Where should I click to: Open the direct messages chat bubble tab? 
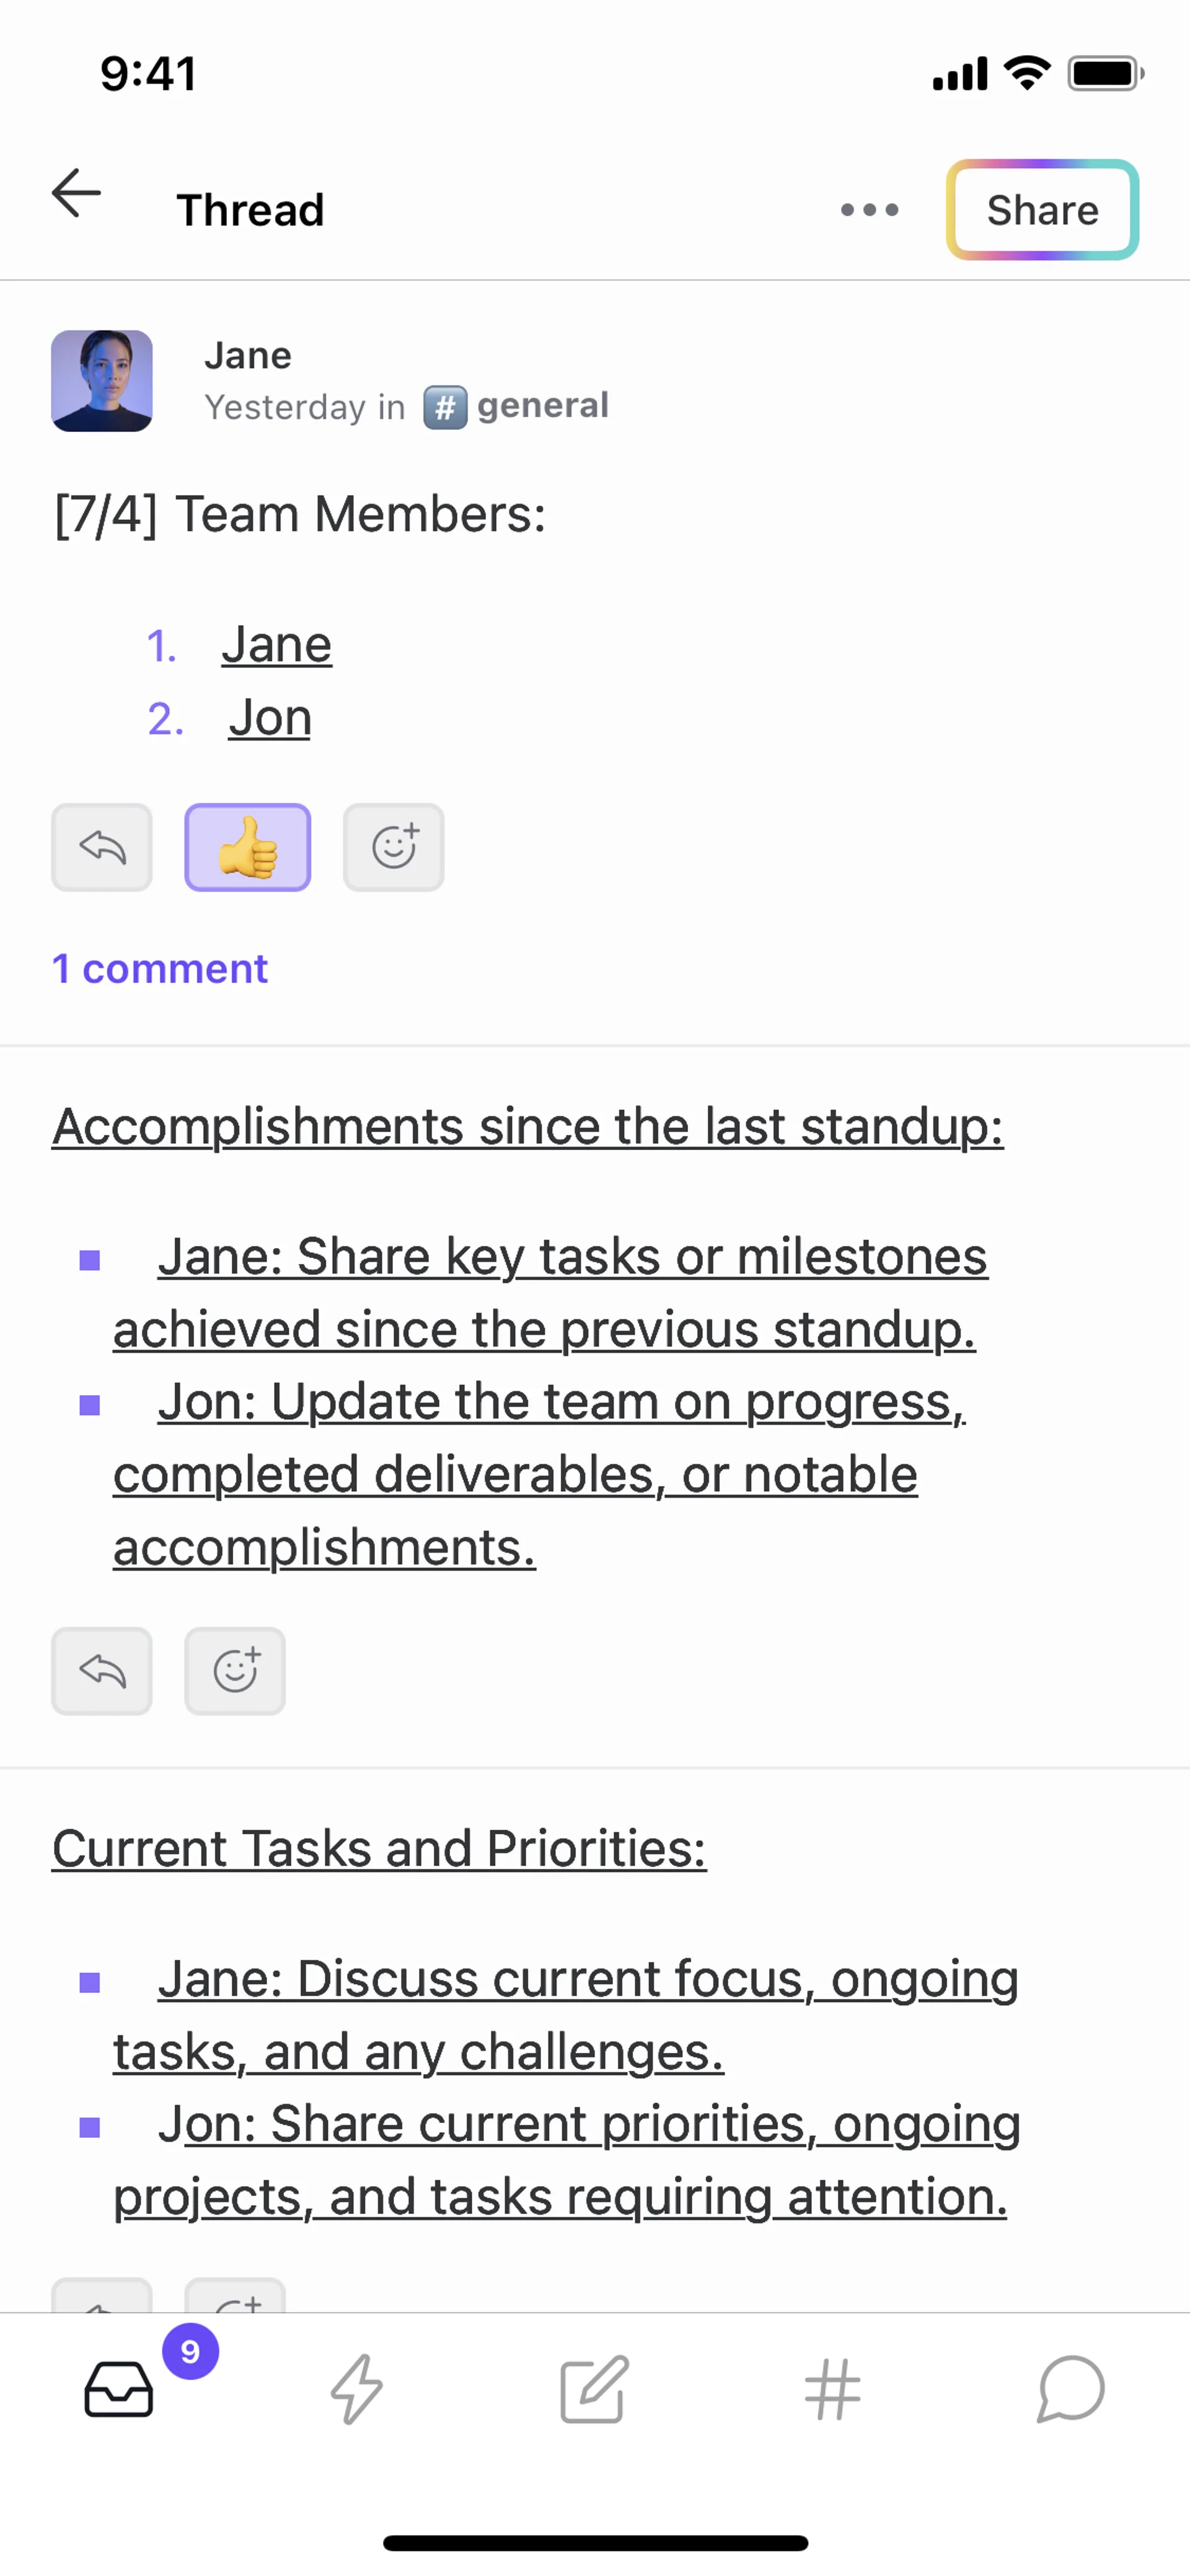pos(1070,2388)
